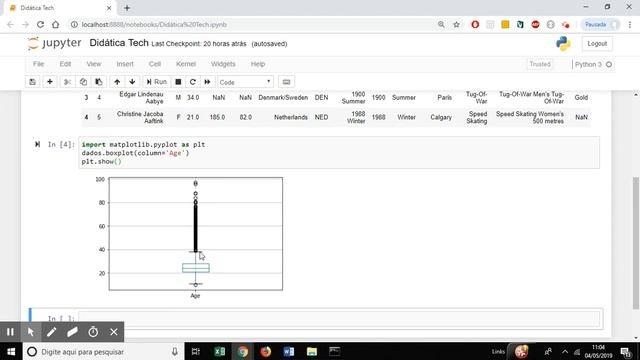
Task: Open the cell type Code dropdown
Action: [x=245, y=82]
